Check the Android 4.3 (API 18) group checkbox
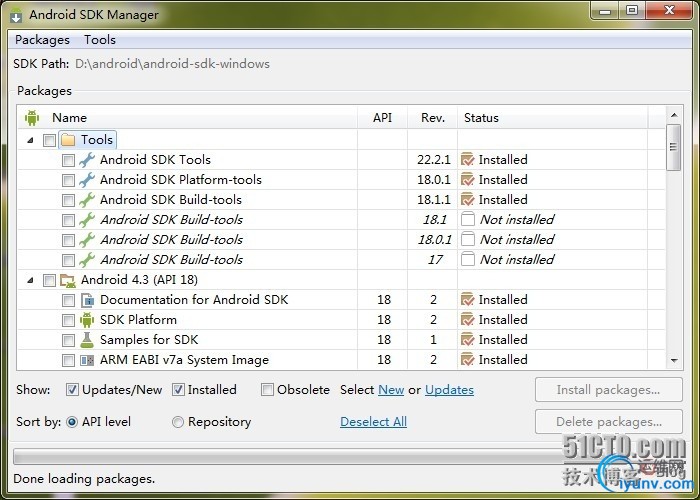The width and height of the screenshot is (700, 500). click(49, 280)
